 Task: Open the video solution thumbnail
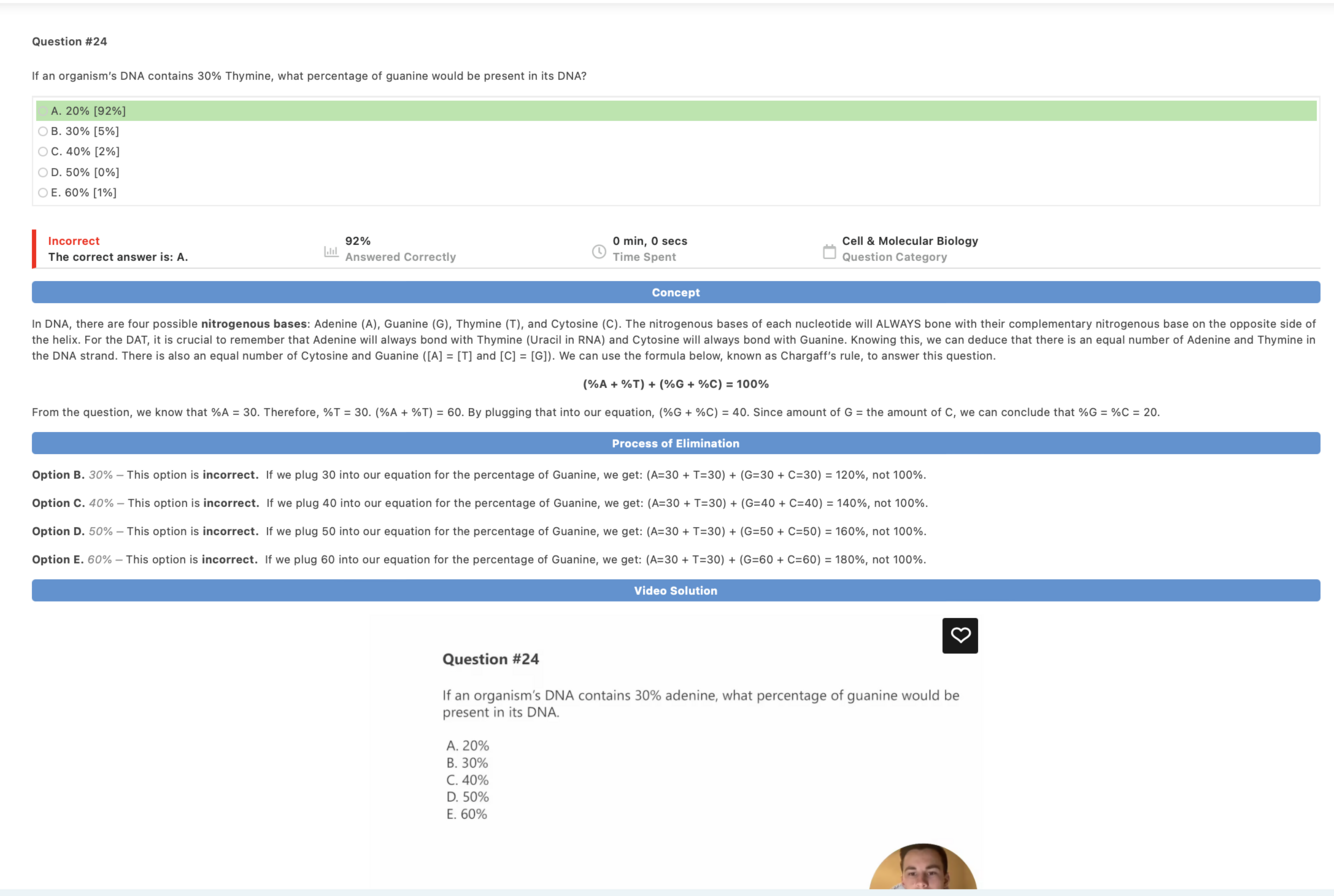pyautogui.click(x=676, y=750)
